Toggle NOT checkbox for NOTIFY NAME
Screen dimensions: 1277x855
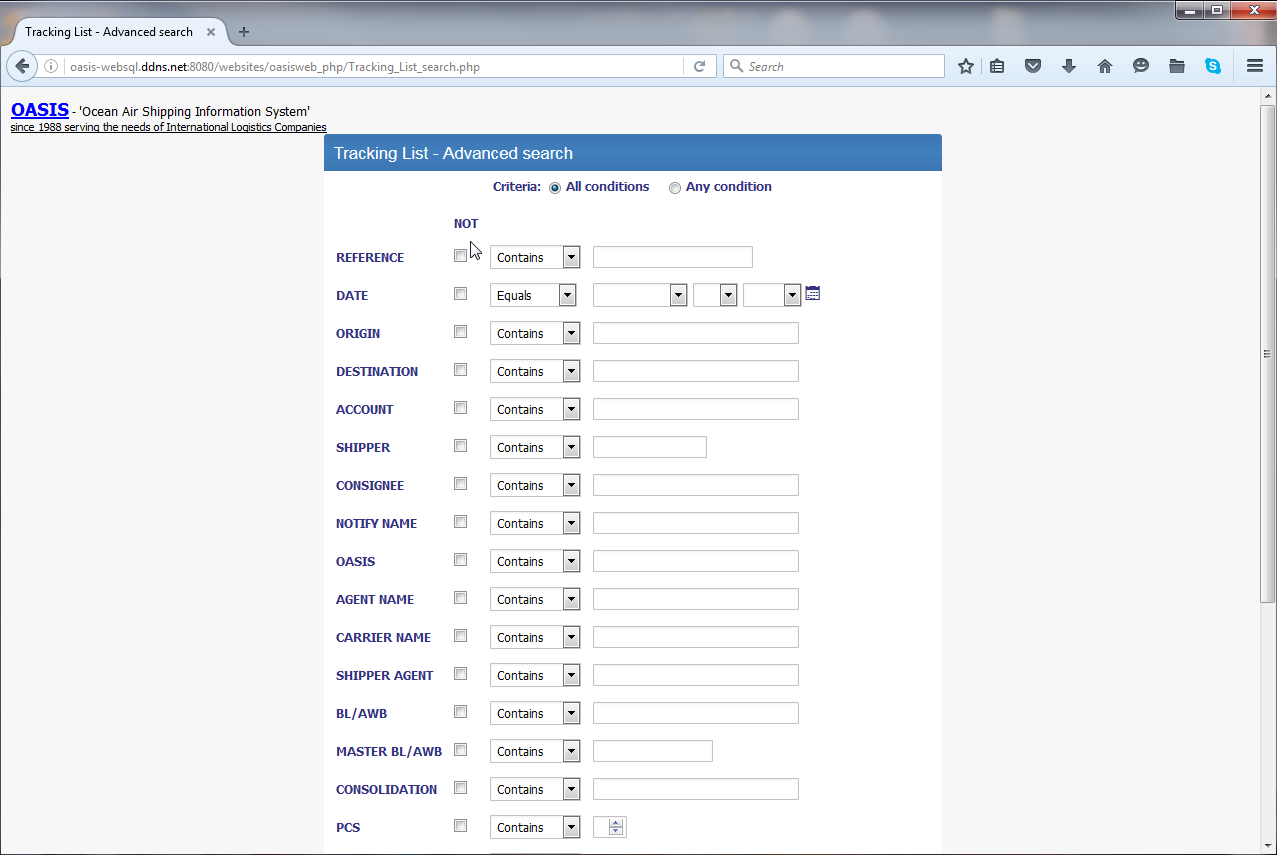point(461,522)
